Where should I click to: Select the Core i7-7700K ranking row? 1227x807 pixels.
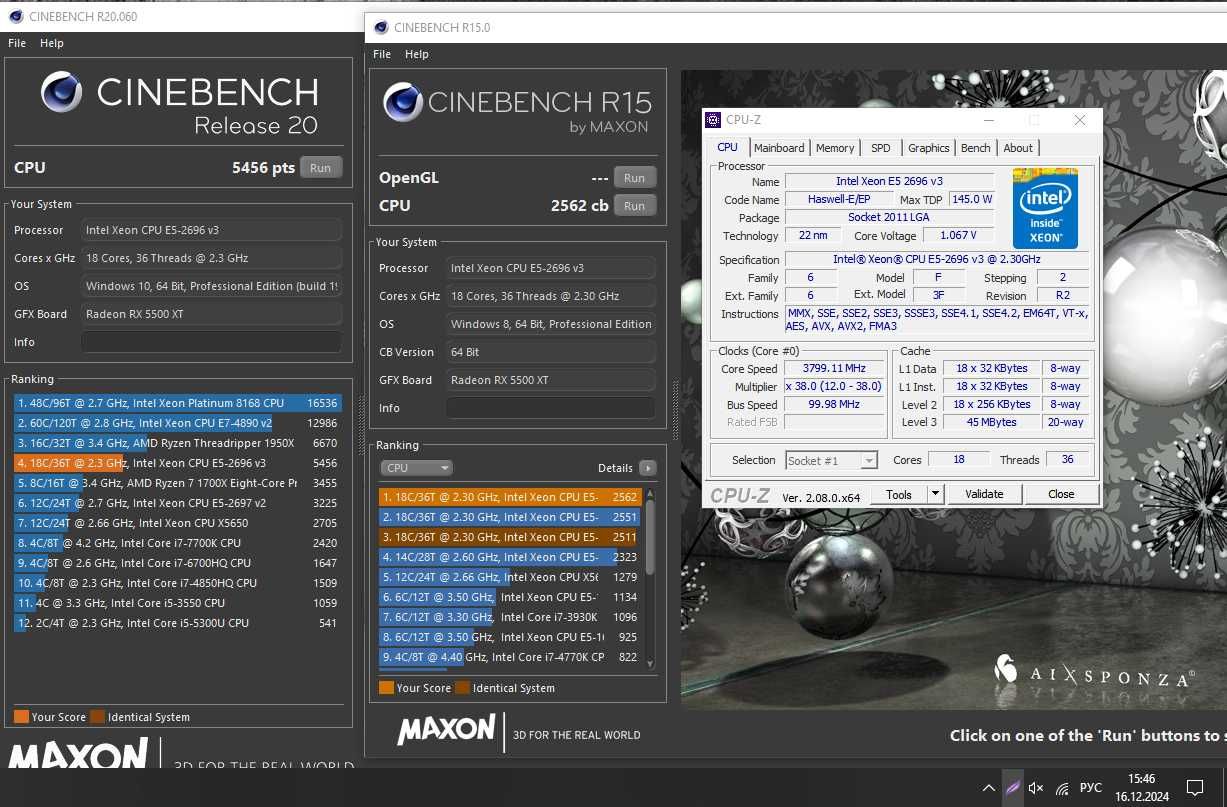[178, 543]
